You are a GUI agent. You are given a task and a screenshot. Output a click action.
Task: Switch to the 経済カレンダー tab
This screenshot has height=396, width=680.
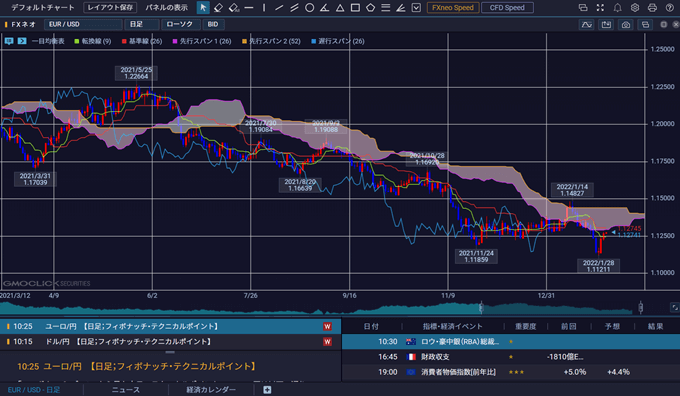pyautogui.click(x=211, y=389)
